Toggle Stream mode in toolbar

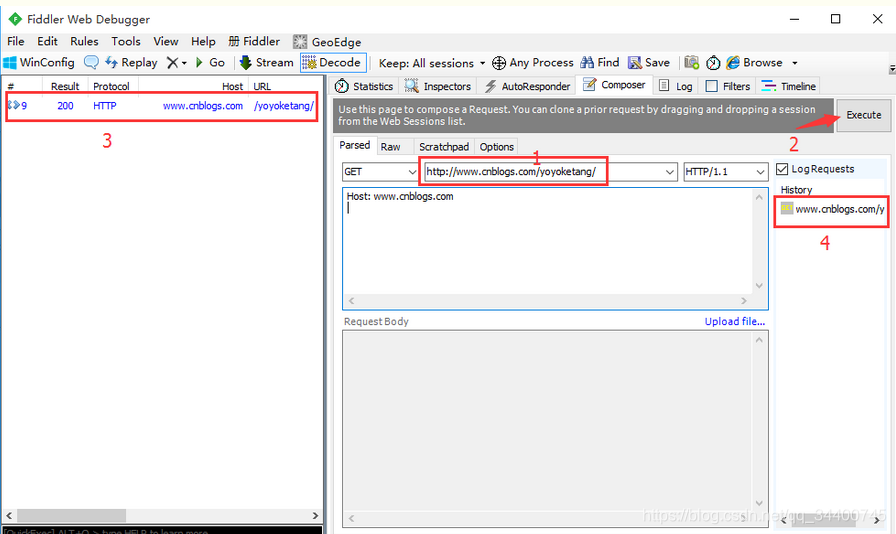266,62
